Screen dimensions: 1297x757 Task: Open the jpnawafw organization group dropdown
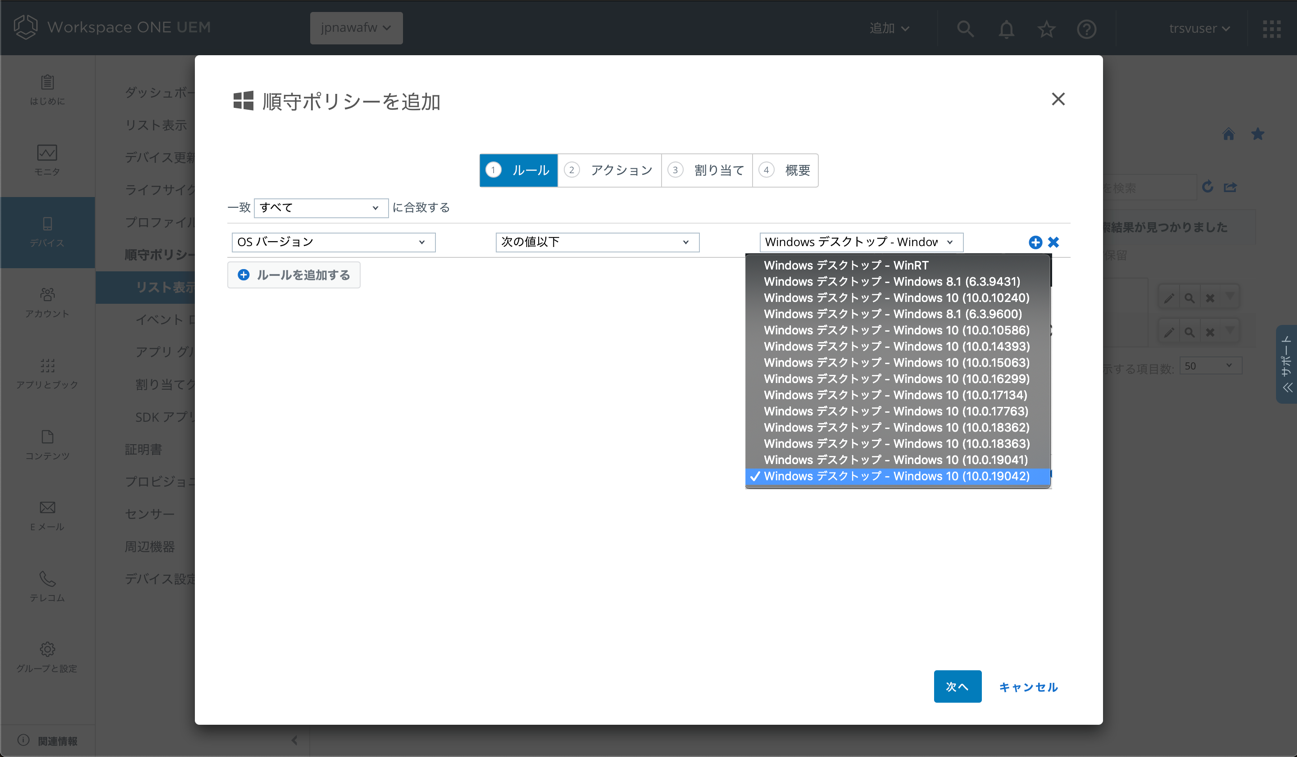tap(356, 28)
